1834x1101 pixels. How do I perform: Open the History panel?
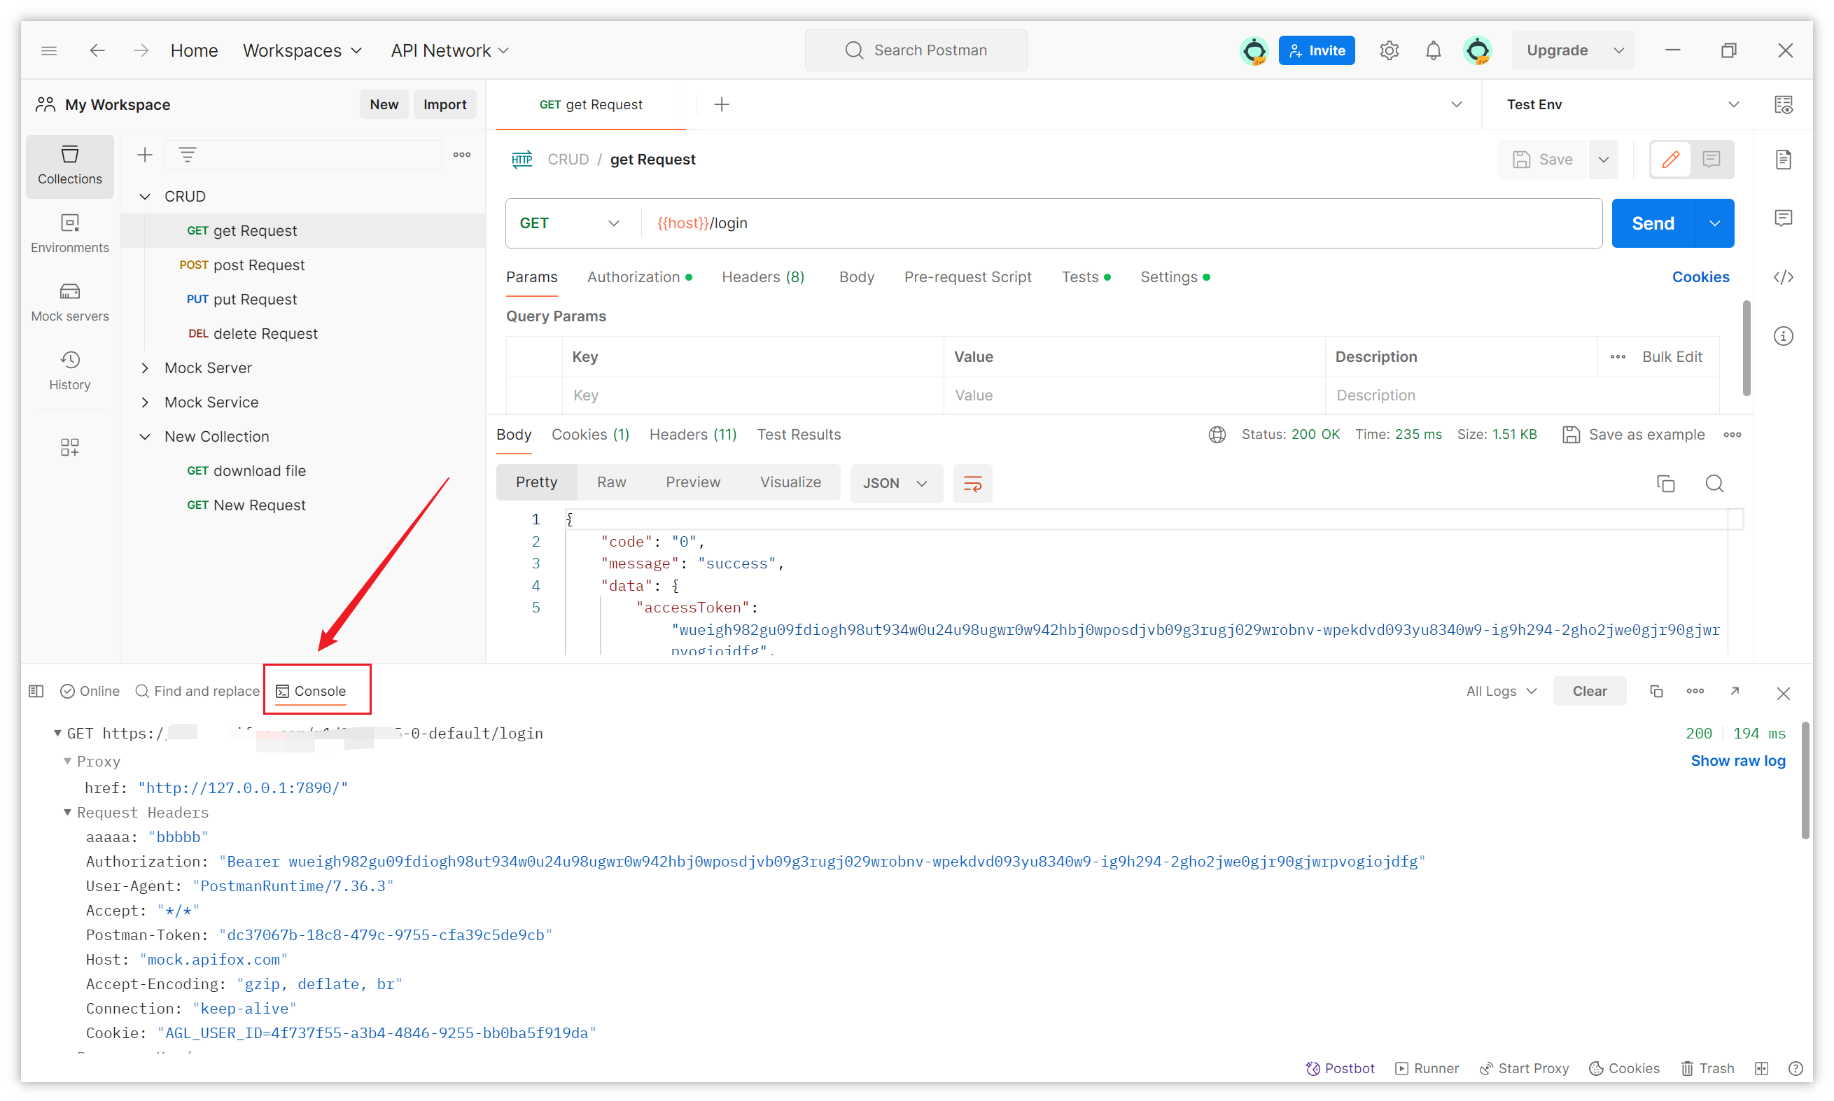pyautogui.click(x=69, y=370)
